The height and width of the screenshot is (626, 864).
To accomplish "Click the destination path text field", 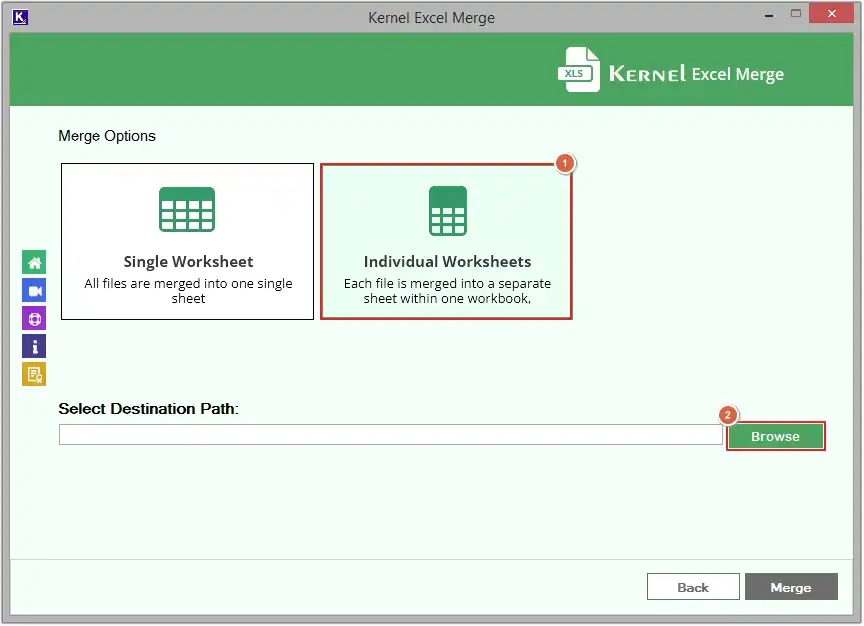I will pyautogui.click(x=385, y=434).
